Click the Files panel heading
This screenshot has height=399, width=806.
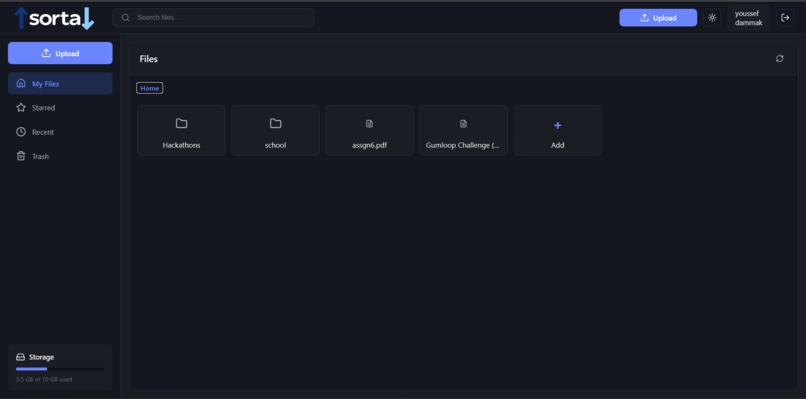[x=149, y=59]
